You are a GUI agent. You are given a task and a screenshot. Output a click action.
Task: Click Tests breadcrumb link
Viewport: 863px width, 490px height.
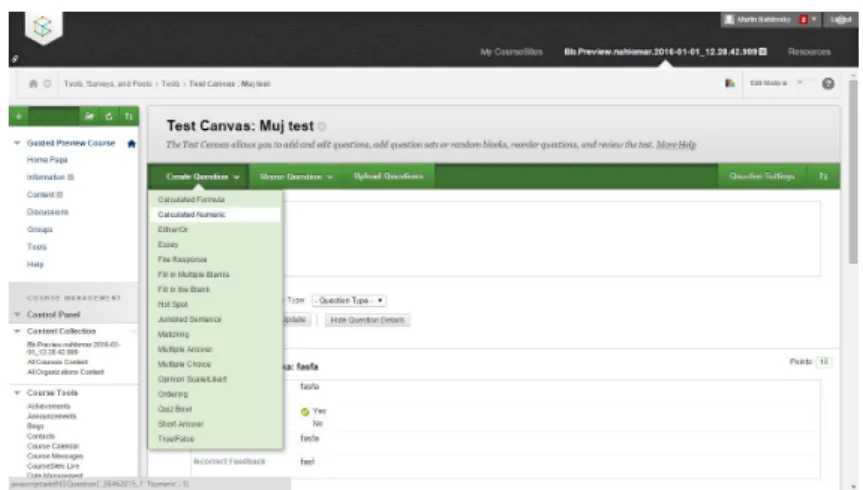pyautogui.click(x=170, y=84)
